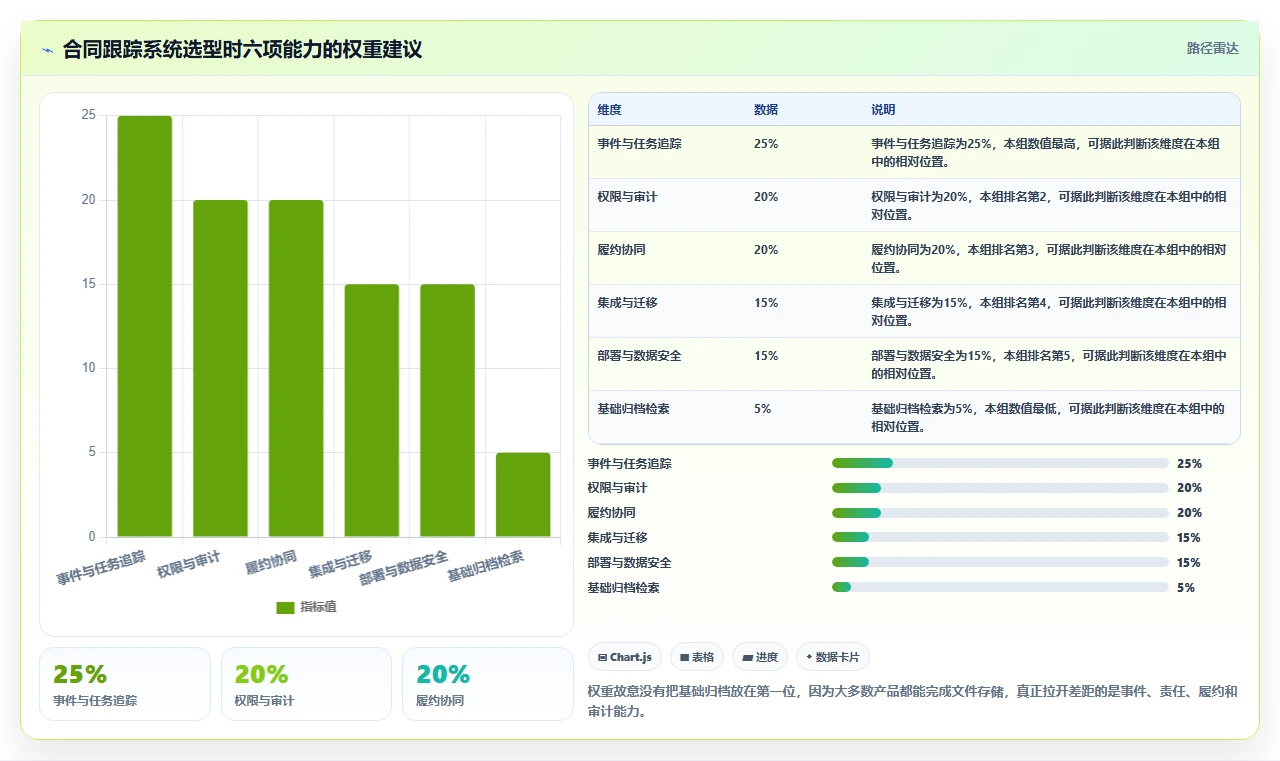Open the 20% 履约协同 data card

coord(488,684)
